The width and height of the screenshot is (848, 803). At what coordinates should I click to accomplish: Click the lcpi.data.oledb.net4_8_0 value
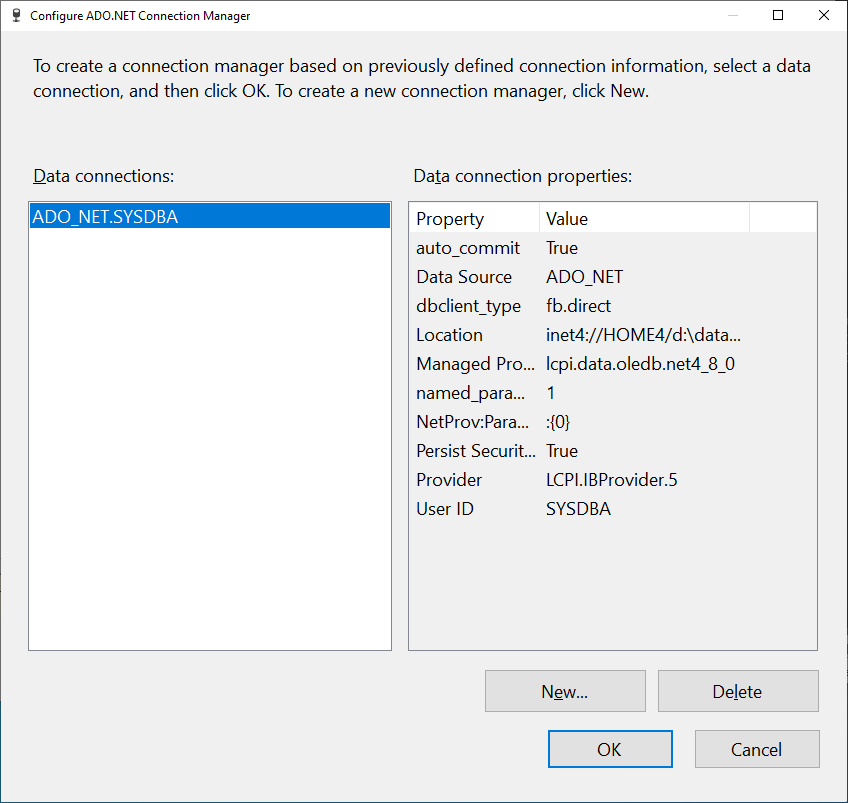click(640, 364)
